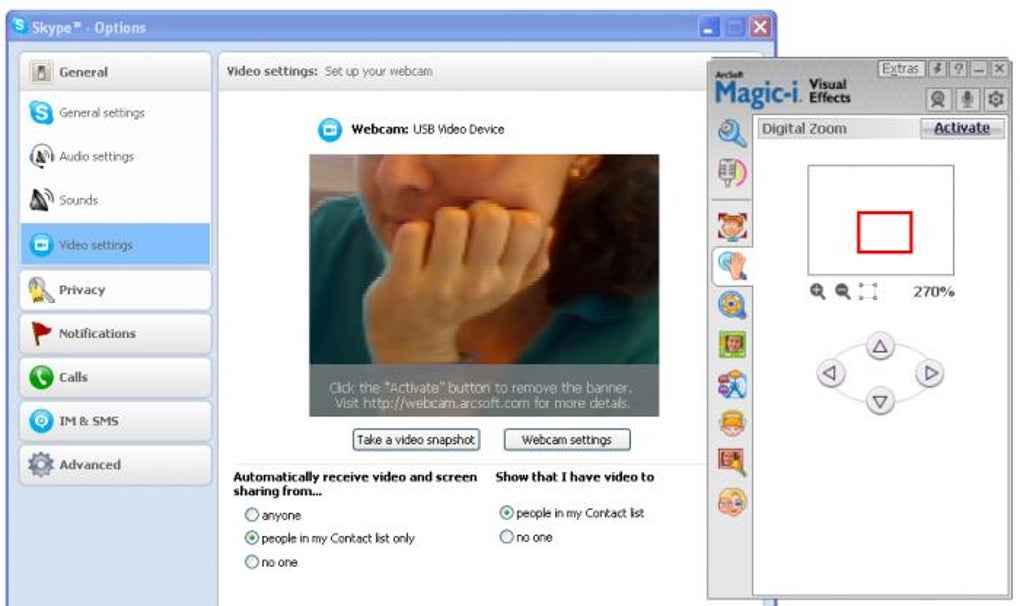Click the Activate button in Magic-i
The width and height of the screenshot is (1020, 606).
(962, 128)
